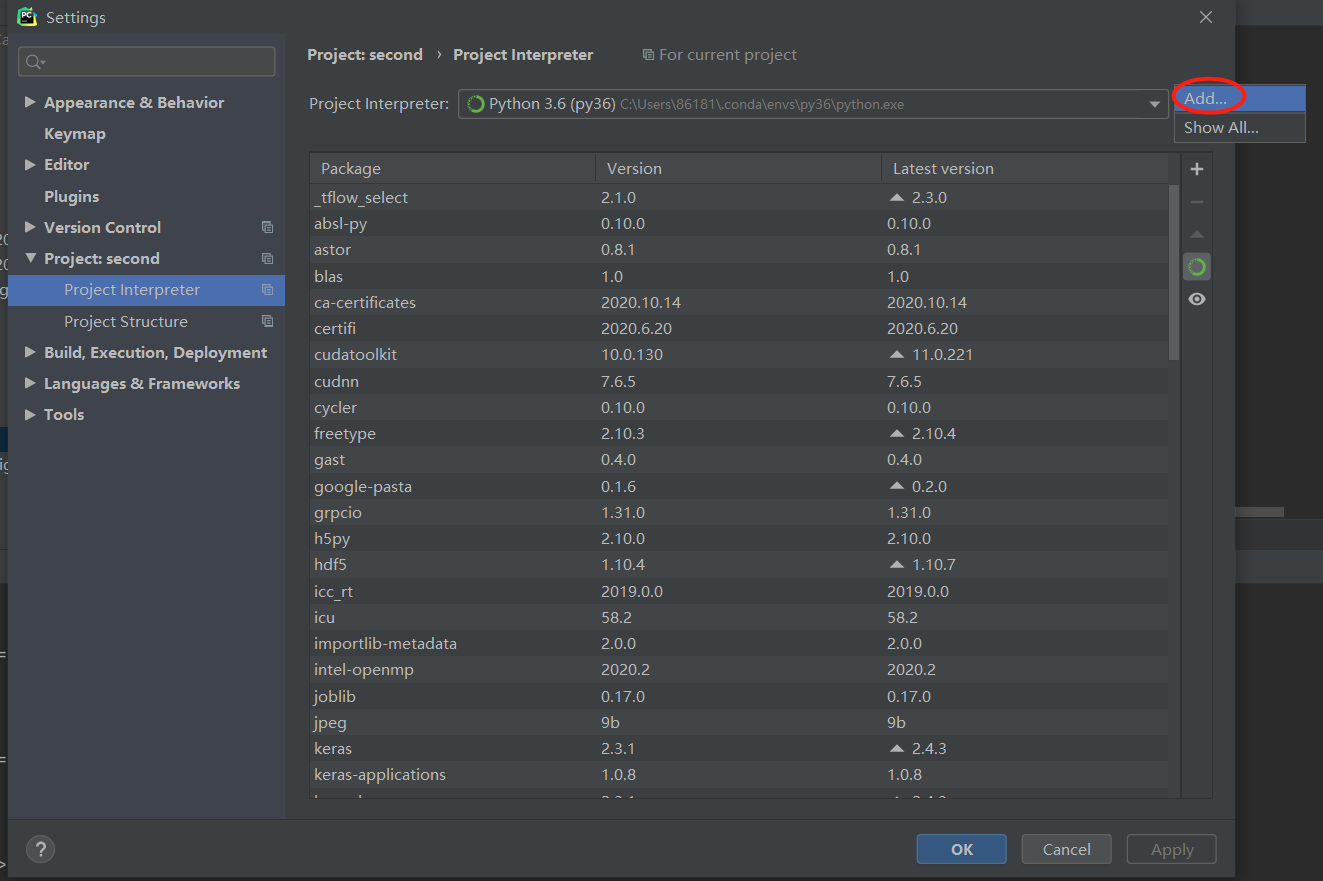Sort by the Version column header
This screenshot has height=881, width=1323.
[738, 168]
